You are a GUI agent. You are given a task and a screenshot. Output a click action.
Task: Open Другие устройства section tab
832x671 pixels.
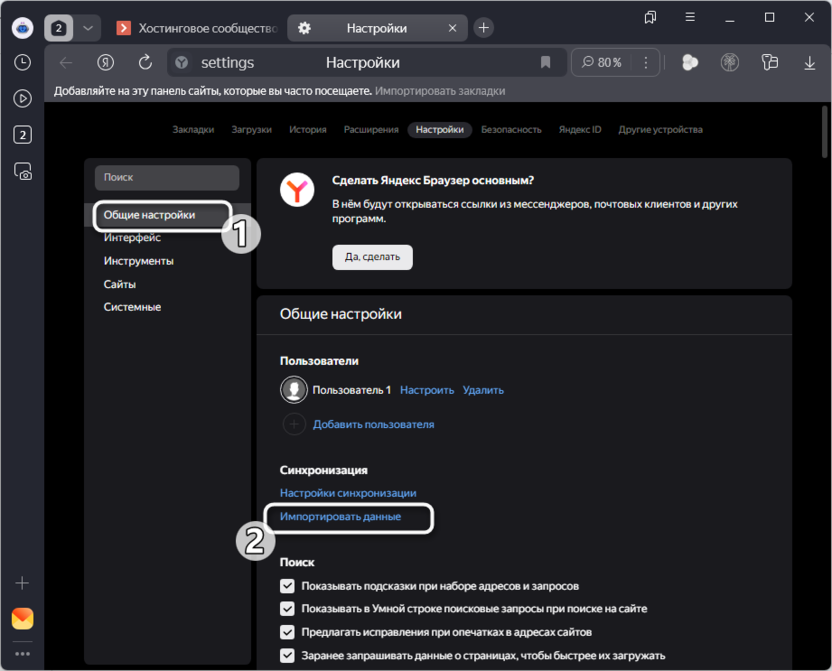point(660,129)
